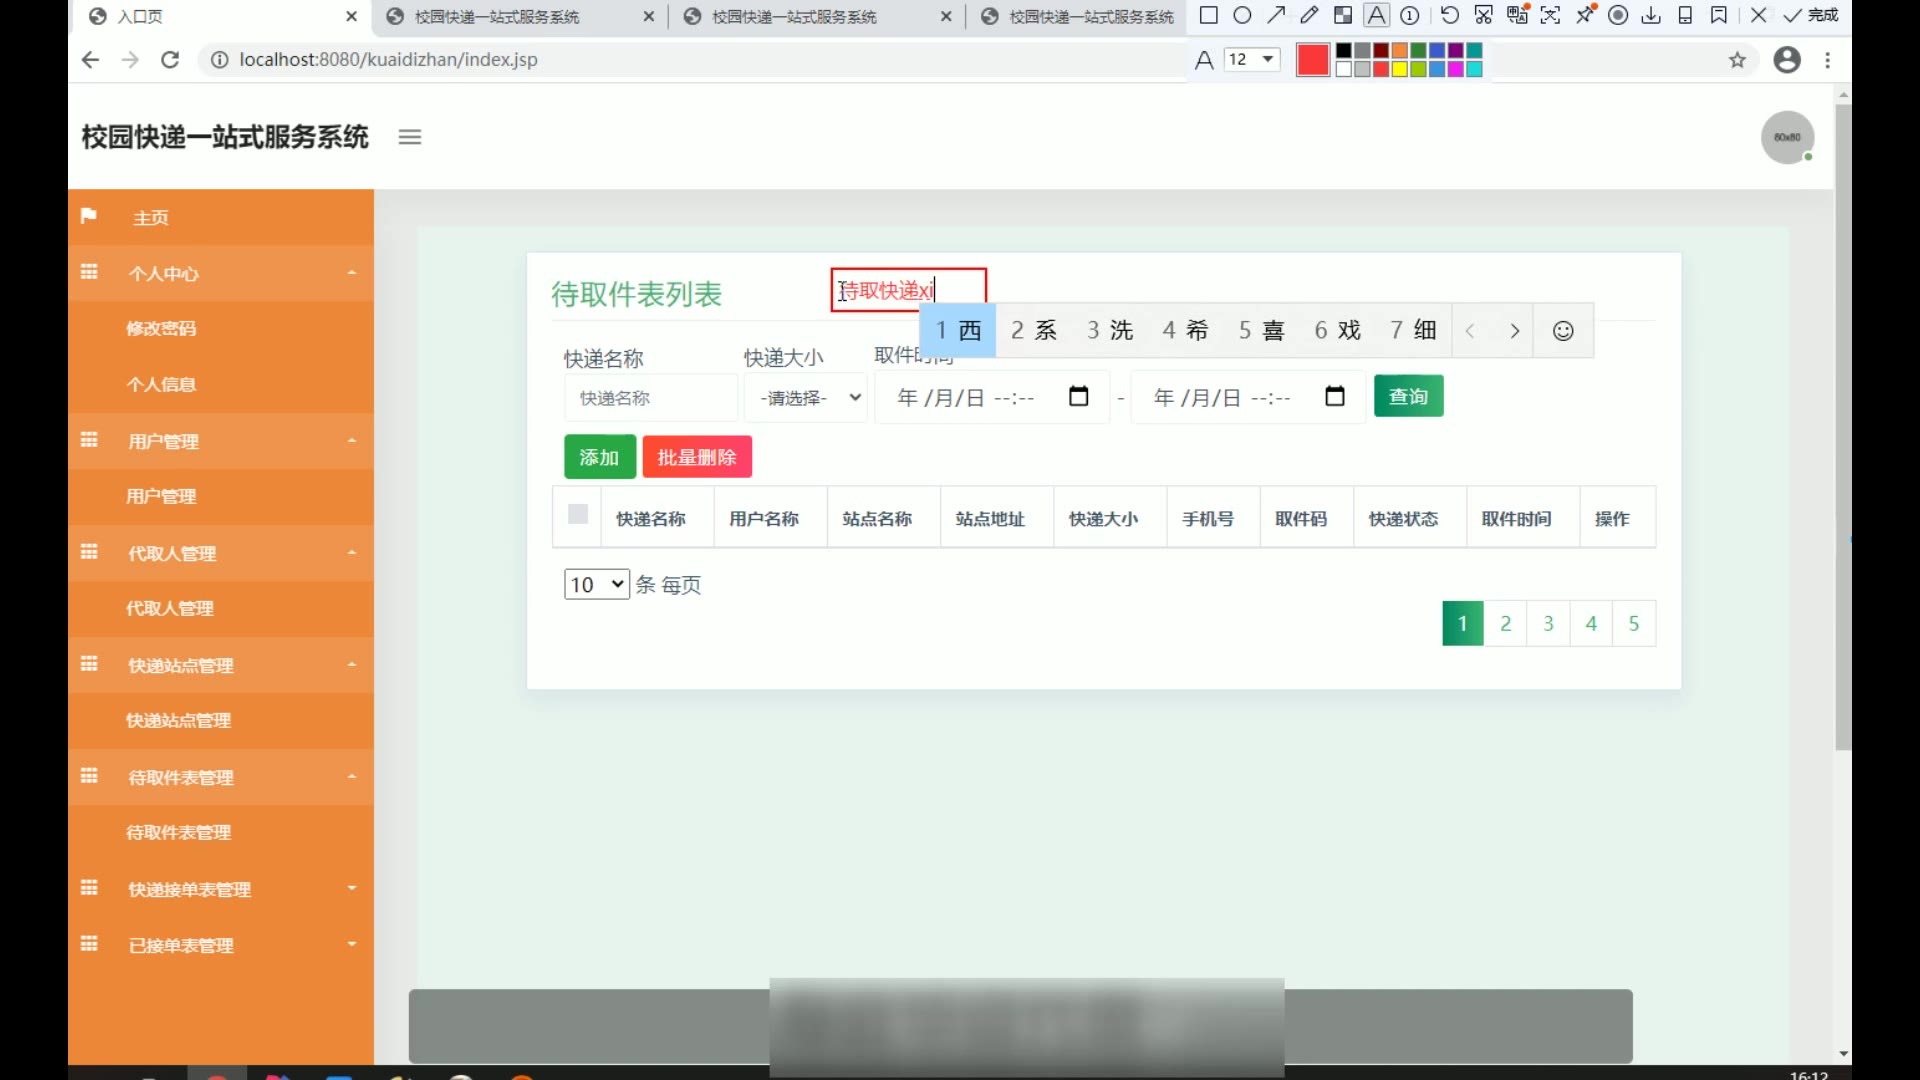Pick the yellow color swatch
The height and width of the screenshot is (1080, 1920).
point(1399,69)
